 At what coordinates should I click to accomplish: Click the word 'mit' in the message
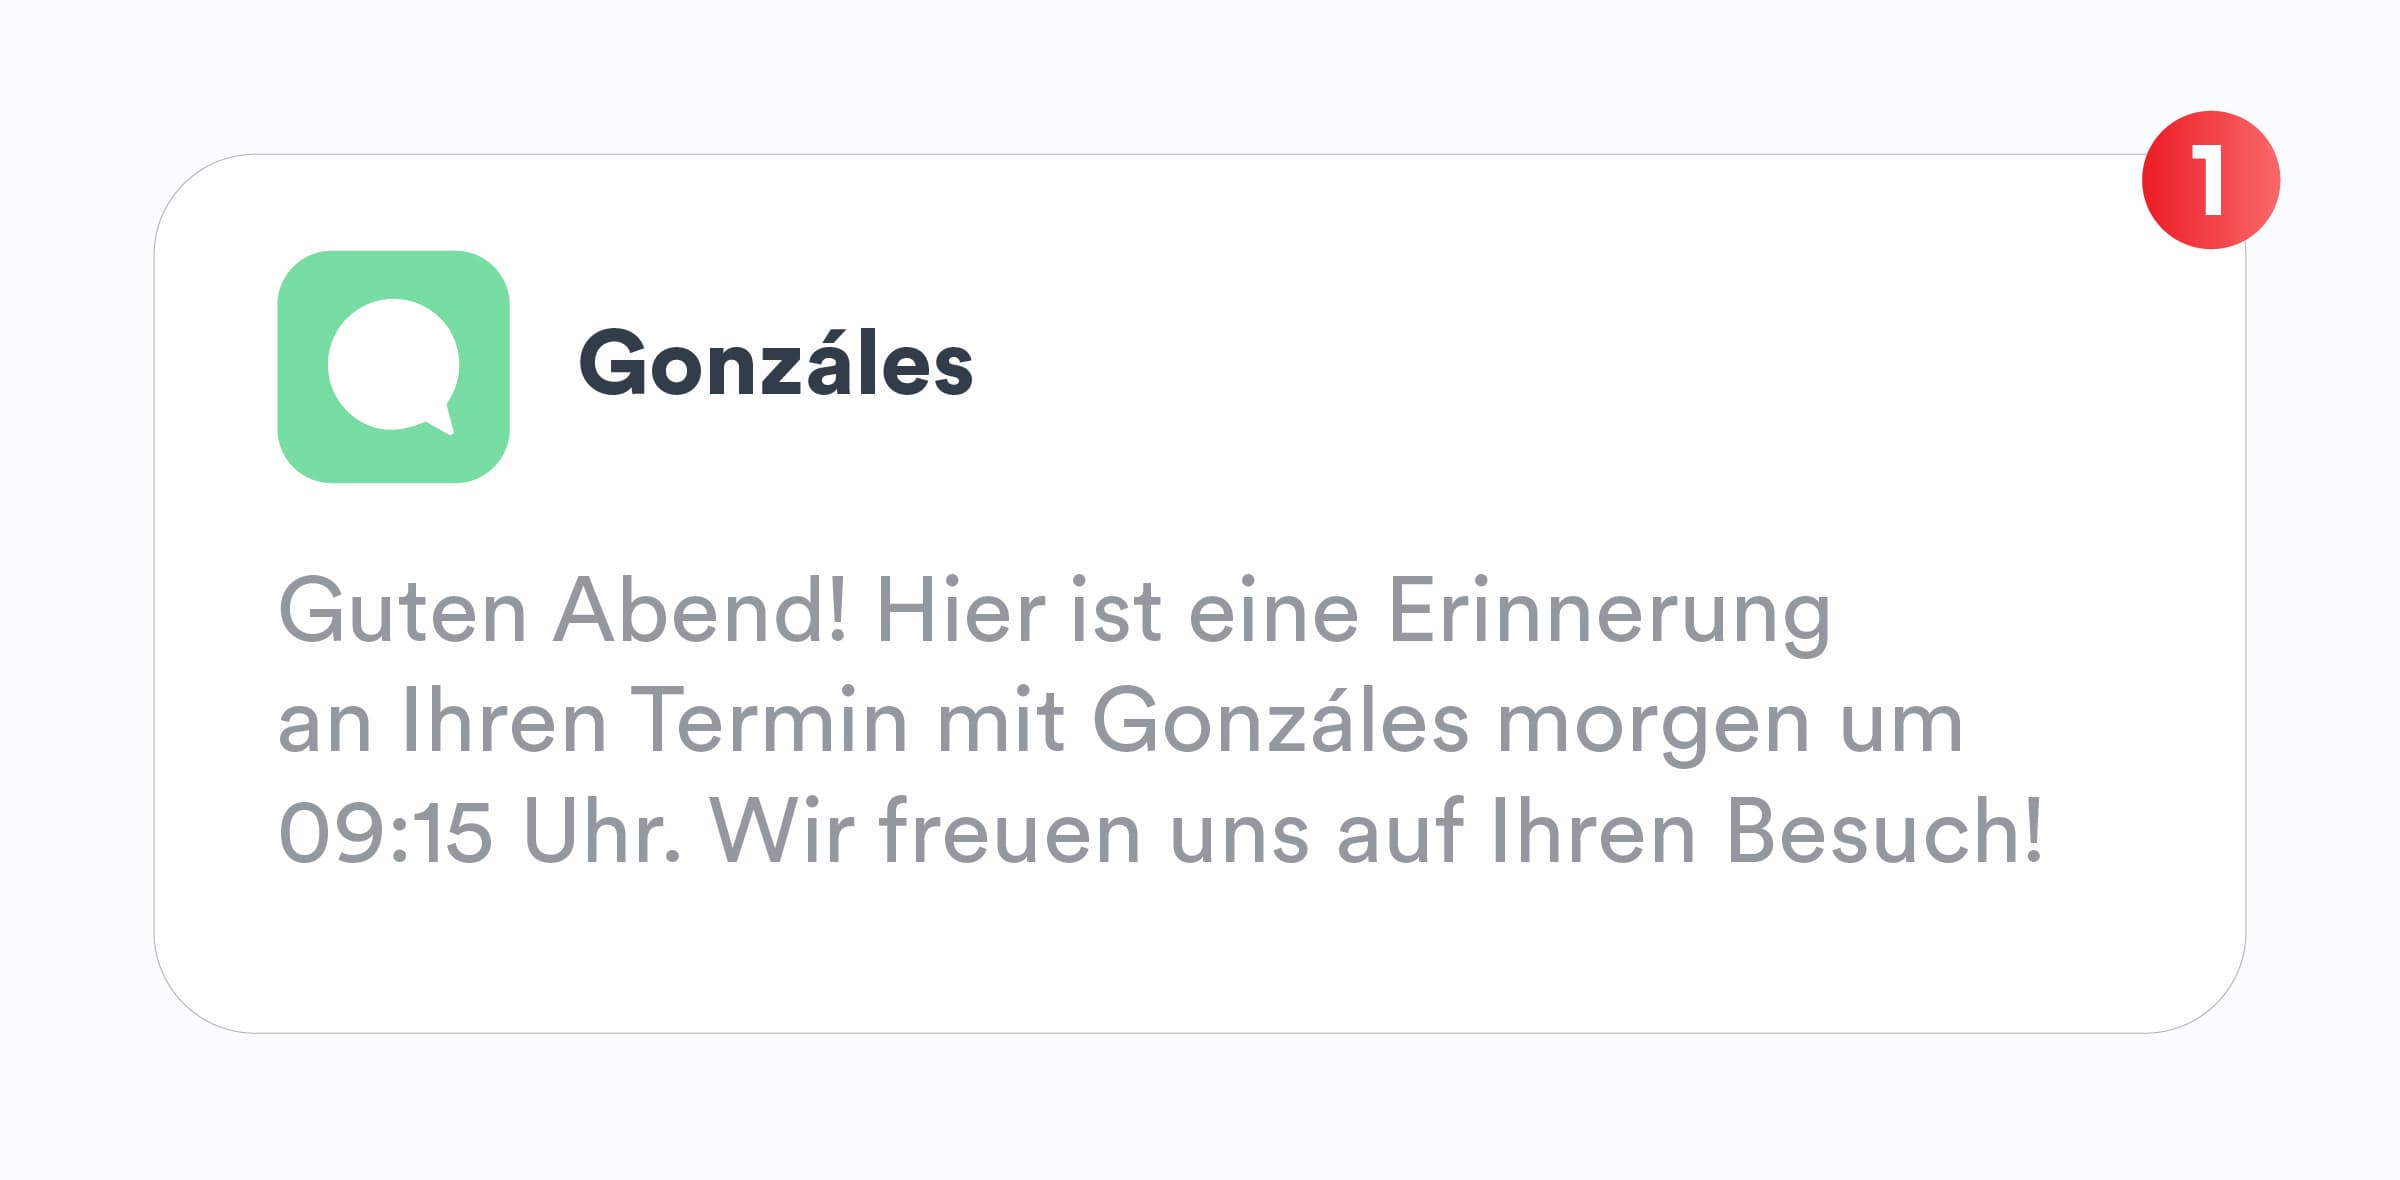pyautogui.click(x=999, y=721)
